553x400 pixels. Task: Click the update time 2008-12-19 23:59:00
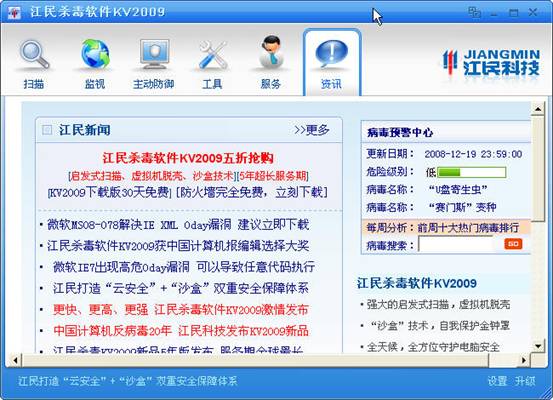(x=473, y=154)
